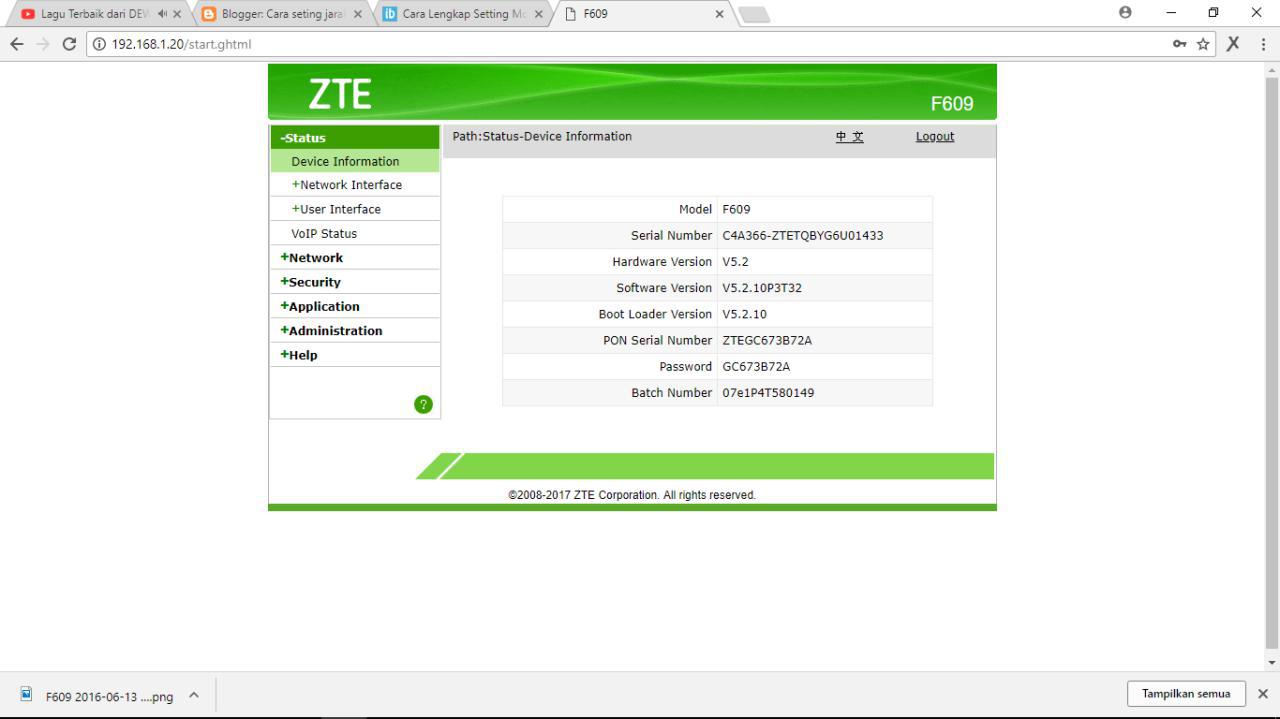
Task: Click the browser back arrow
Action: pos(17,44)
